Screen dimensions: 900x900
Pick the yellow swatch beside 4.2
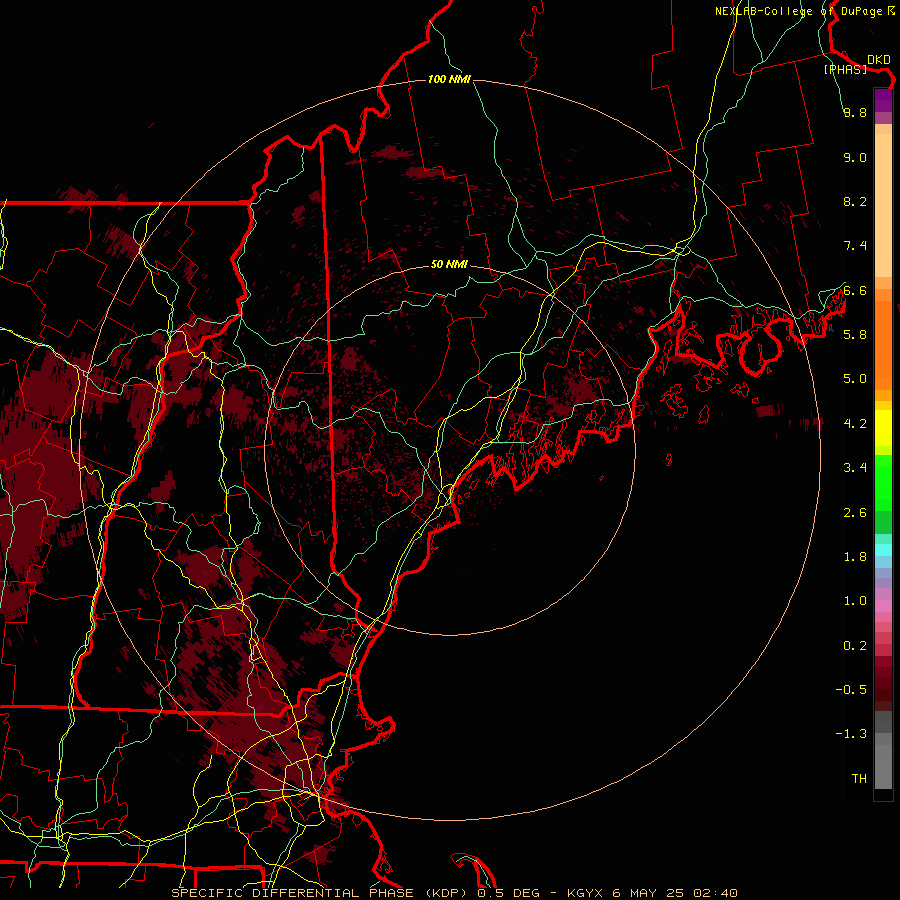883,428
